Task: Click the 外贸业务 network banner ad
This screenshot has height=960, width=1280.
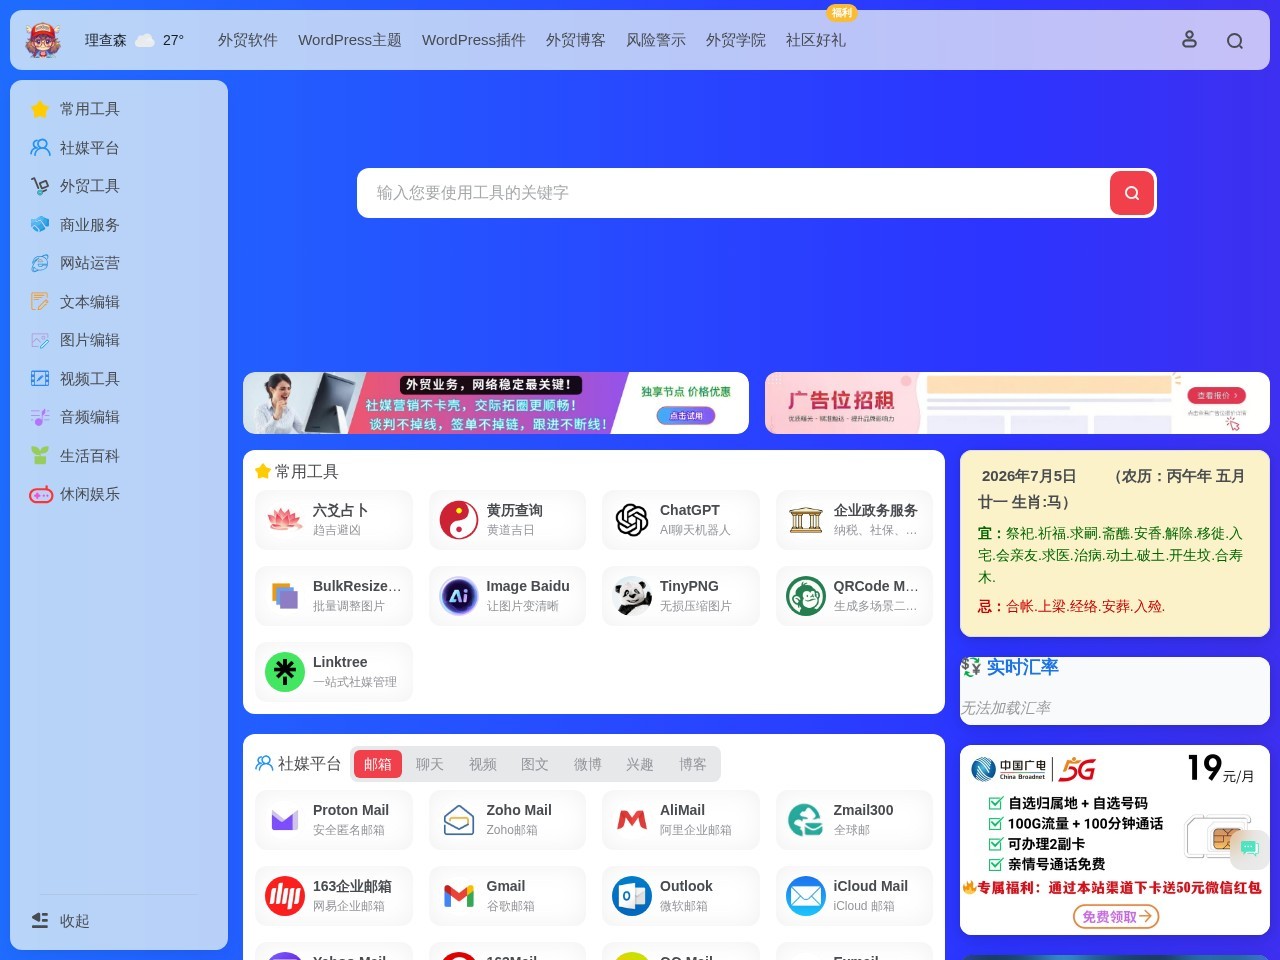Action: click(x=496, y=403)
